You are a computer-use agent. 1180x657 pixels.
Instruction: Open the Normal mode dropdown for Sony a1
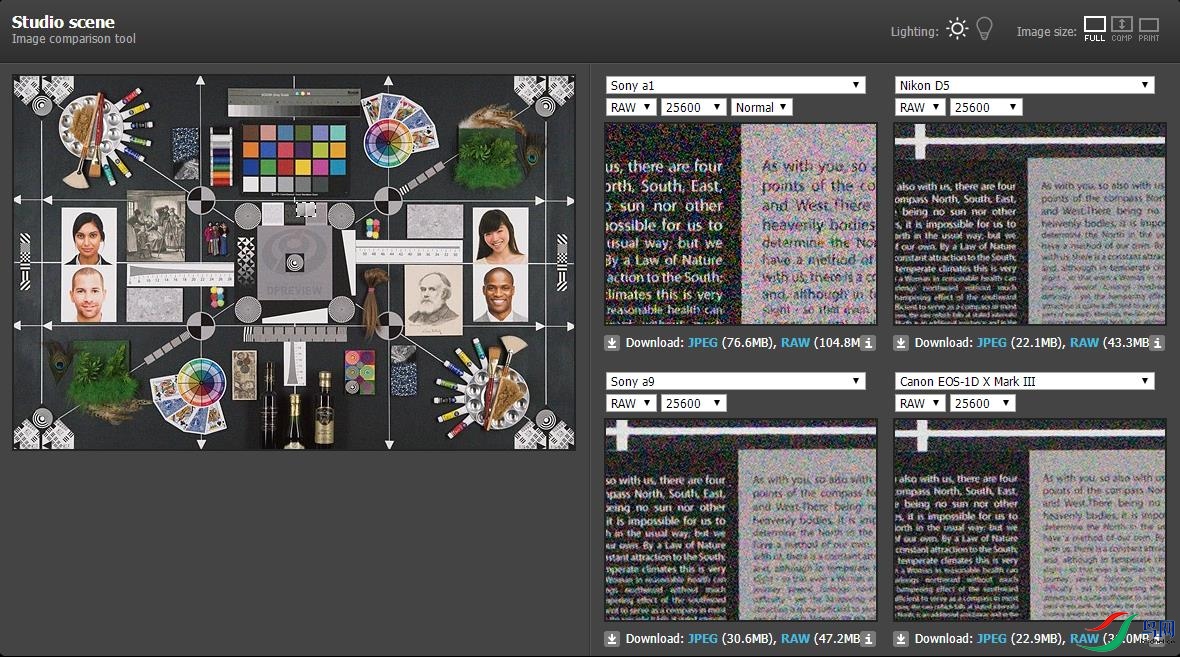point(761,107)
